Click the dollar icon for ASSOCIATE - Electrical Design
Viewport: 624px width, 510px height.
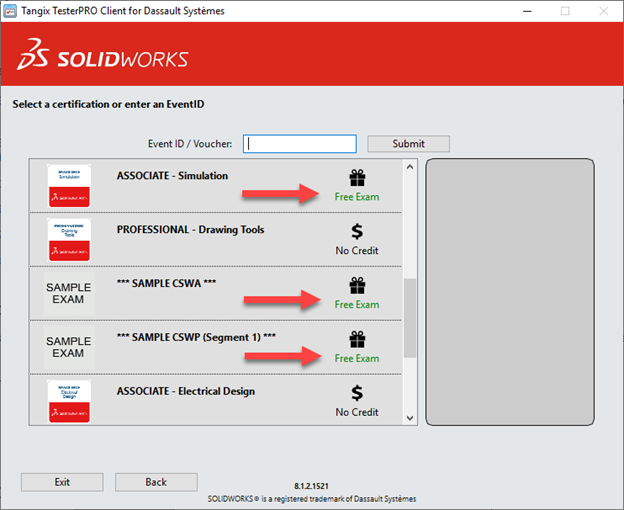357,394
